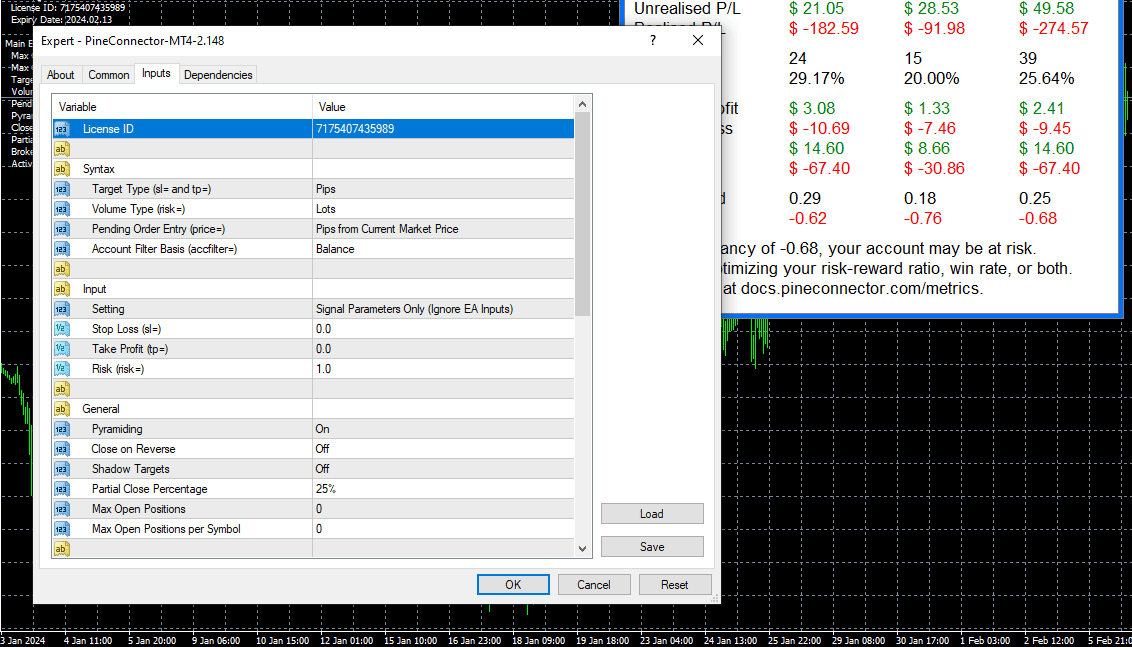Image resolution: width=1132 pixels, height=647 pixels.
Task: Change the Pyramiding value On
Action: 443,429
